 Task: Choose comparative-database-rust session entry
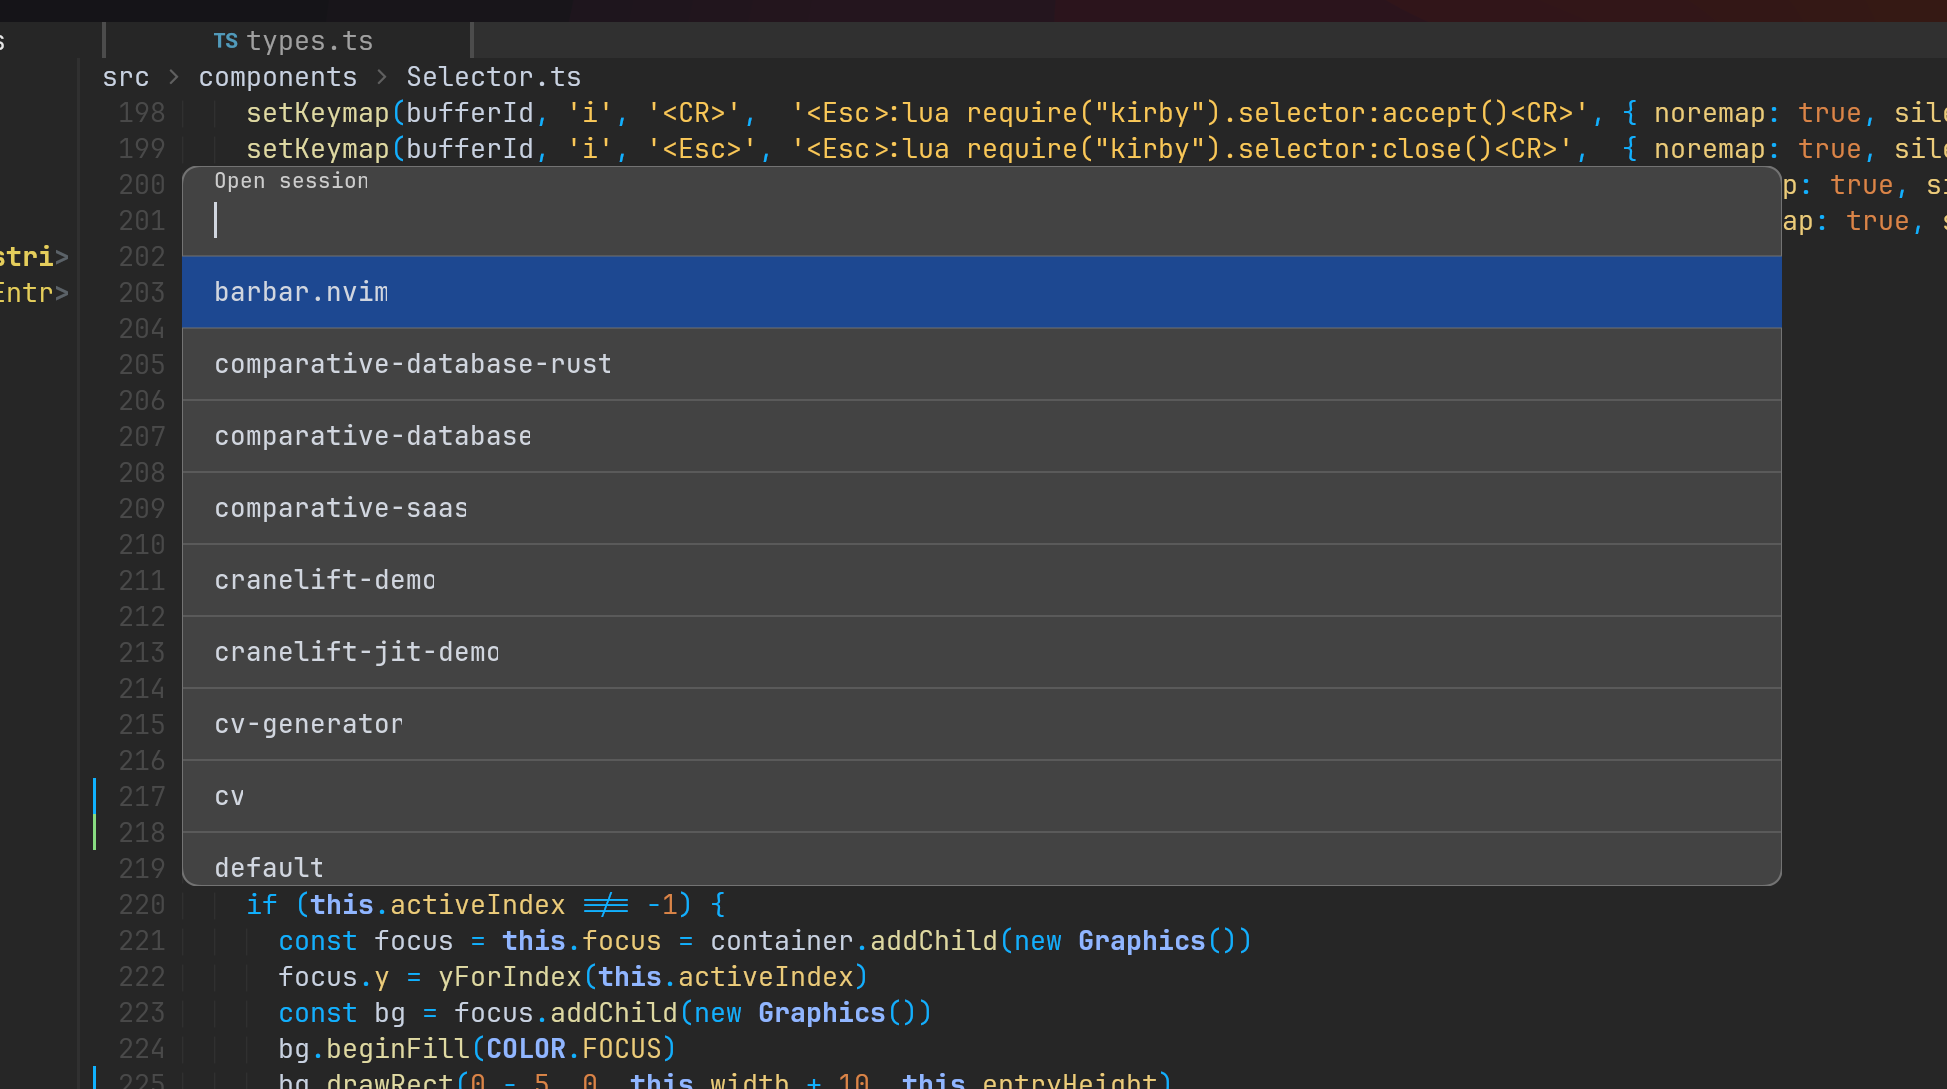[x=980, y=364]
